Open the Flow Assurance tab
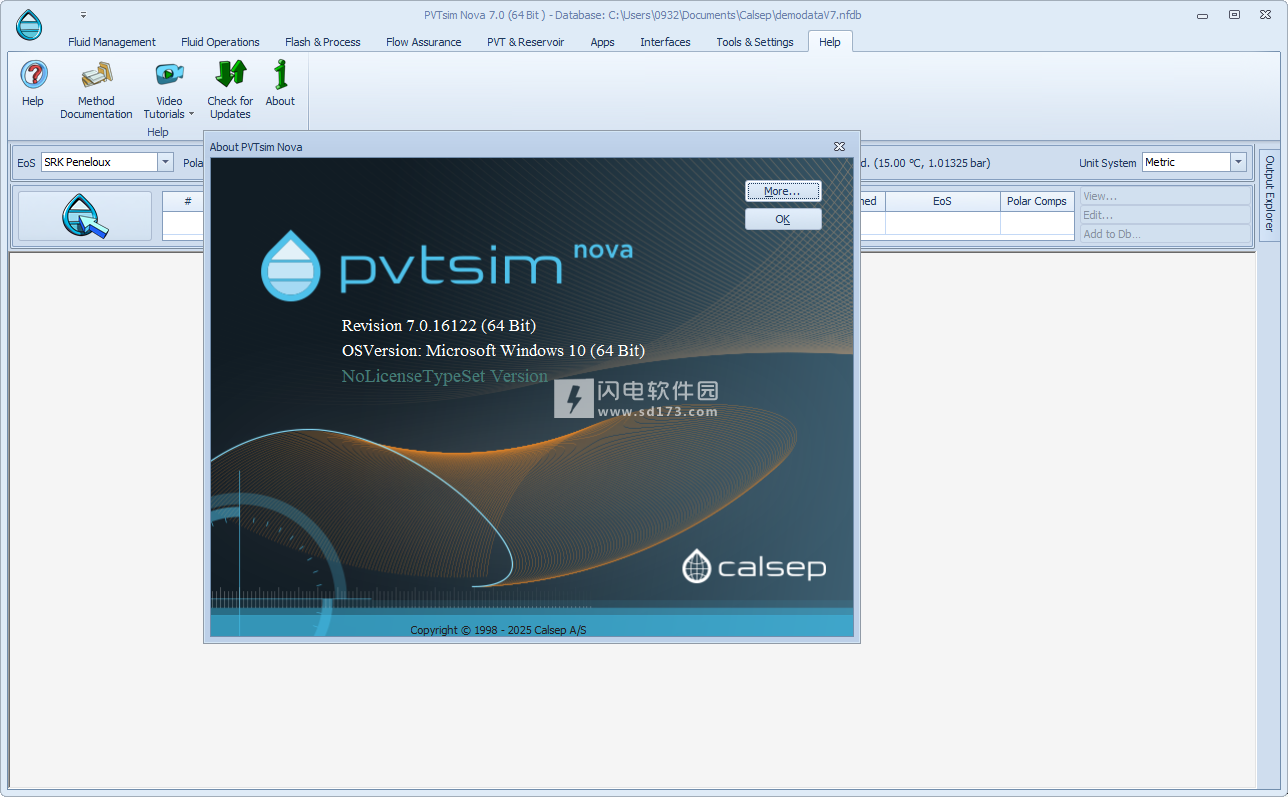The width and height of the screenshot is (1288, 797). [424, 42]
